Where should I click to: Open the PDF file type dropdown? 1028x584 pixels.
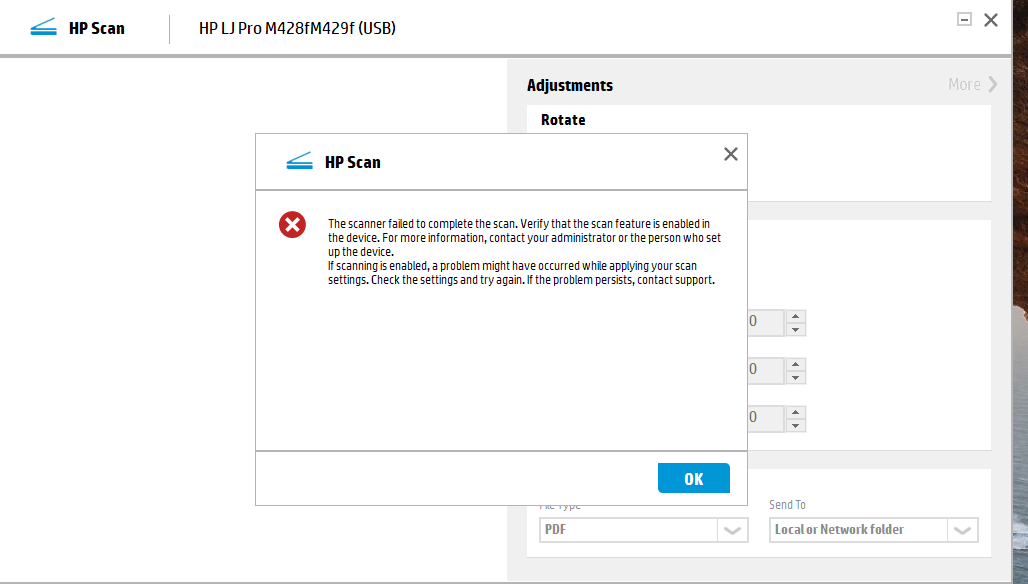(x=732, y=530)
